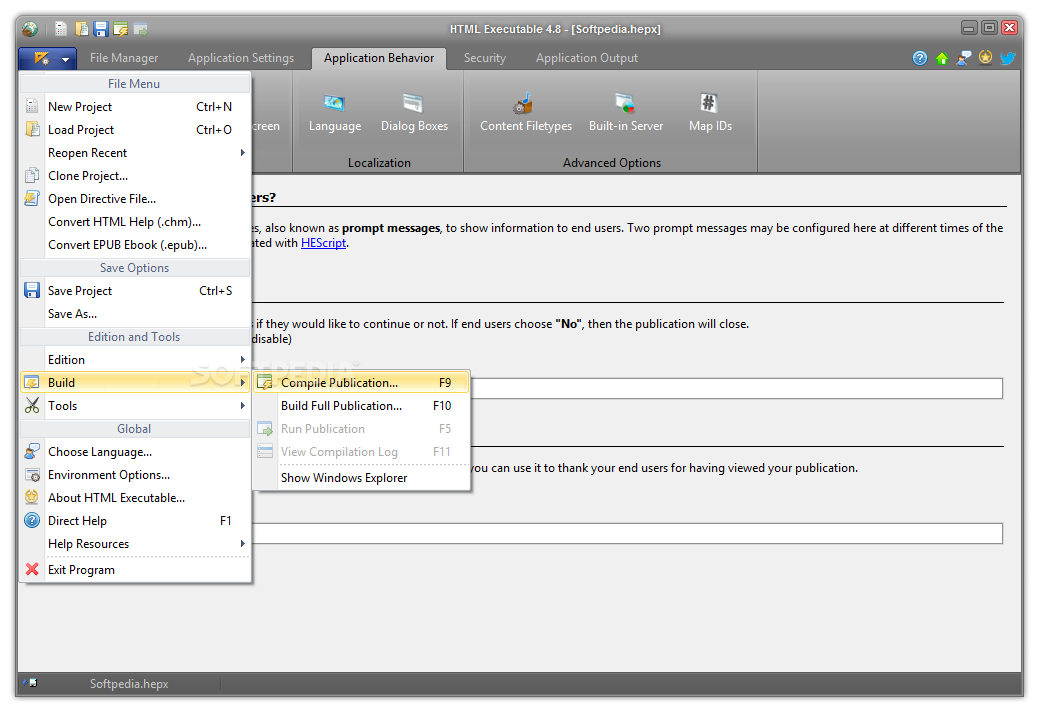Click the gold star badge icon
The height and width of the screenshot is (712, 1039).
(985, 58)
